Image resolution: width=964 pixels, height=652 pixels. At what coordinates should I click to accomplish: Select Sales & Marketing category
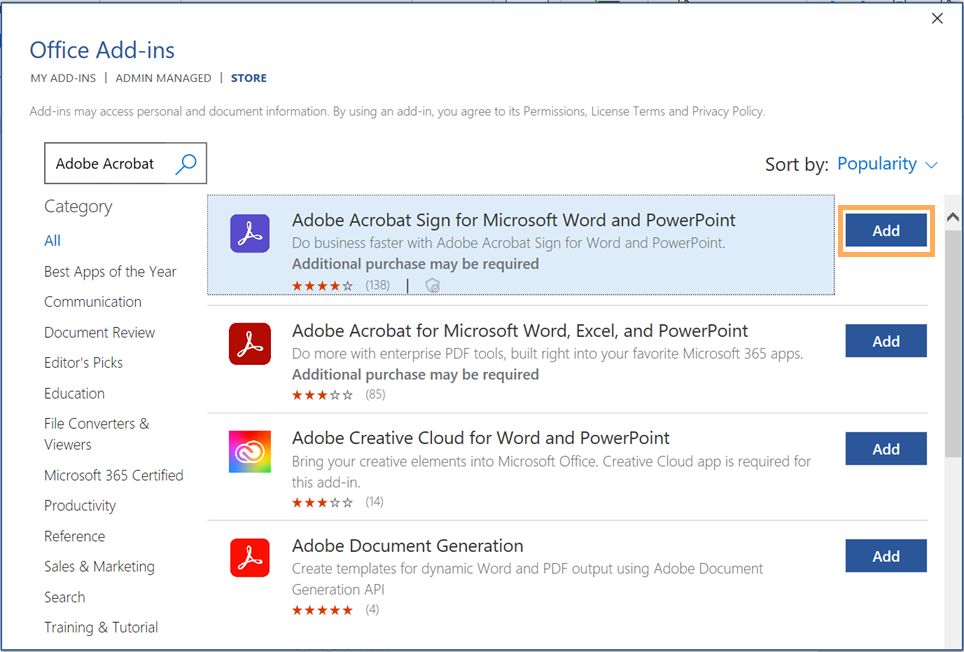(x=100, y=567)
